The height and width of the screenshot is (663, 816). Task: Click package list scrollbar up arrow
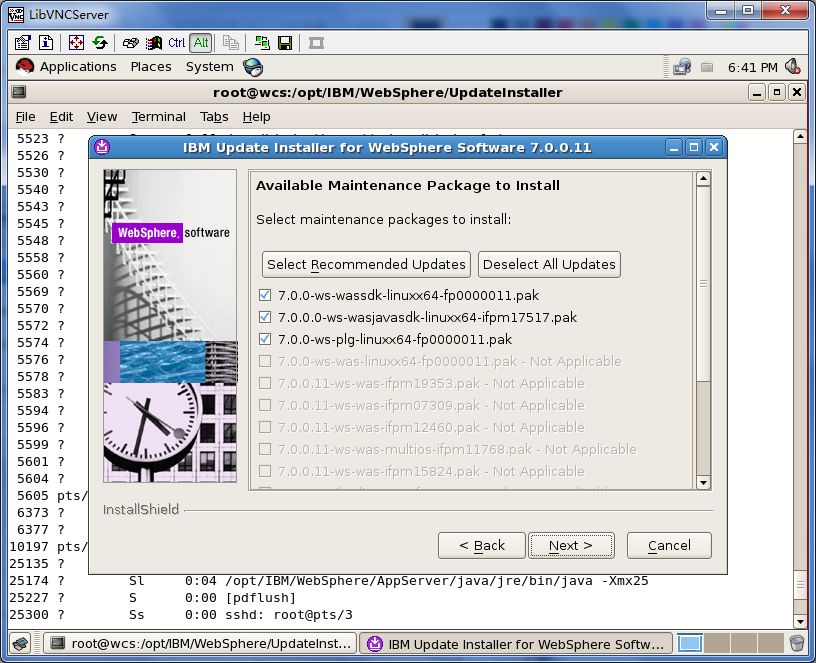click(703, 179)
